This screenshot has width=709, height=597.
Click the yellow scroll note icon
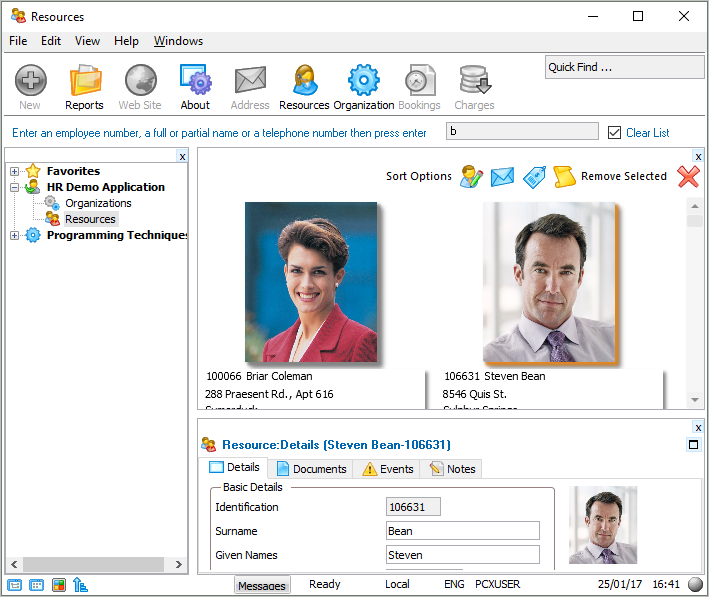(x=564, y=176)
